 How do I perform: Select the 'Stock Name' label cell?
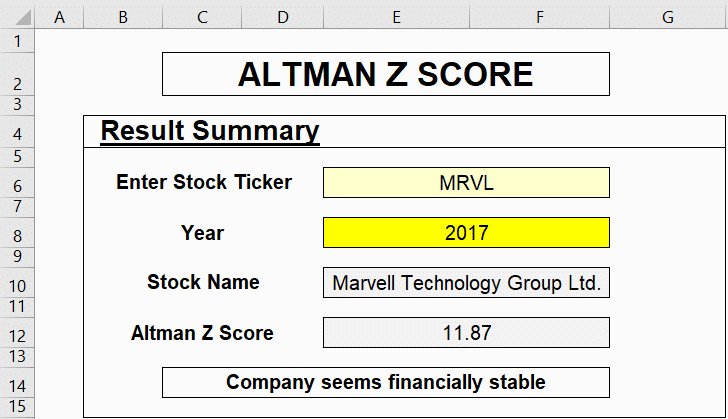pyautogui.click(x=203, y=282)
